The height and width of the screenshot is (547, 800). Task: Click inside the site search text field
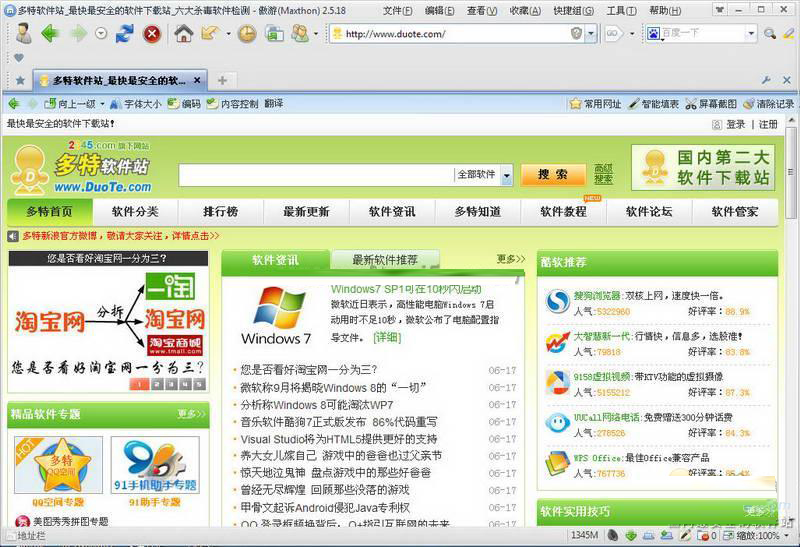click(316, 175)
